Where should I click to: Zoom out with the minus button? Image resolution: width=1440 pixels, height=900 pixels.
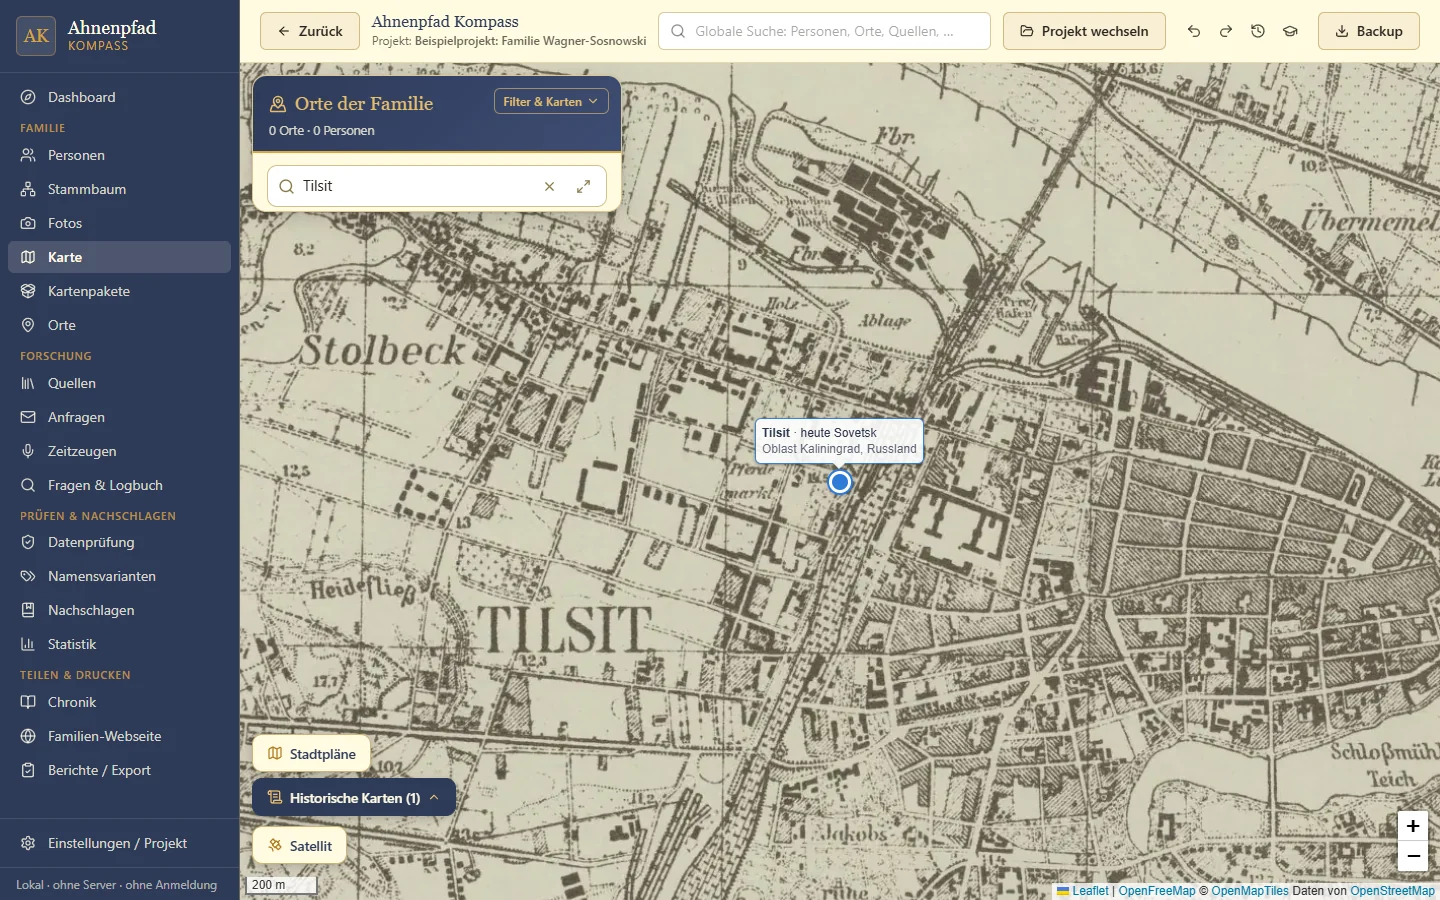tap(1413, 856)
